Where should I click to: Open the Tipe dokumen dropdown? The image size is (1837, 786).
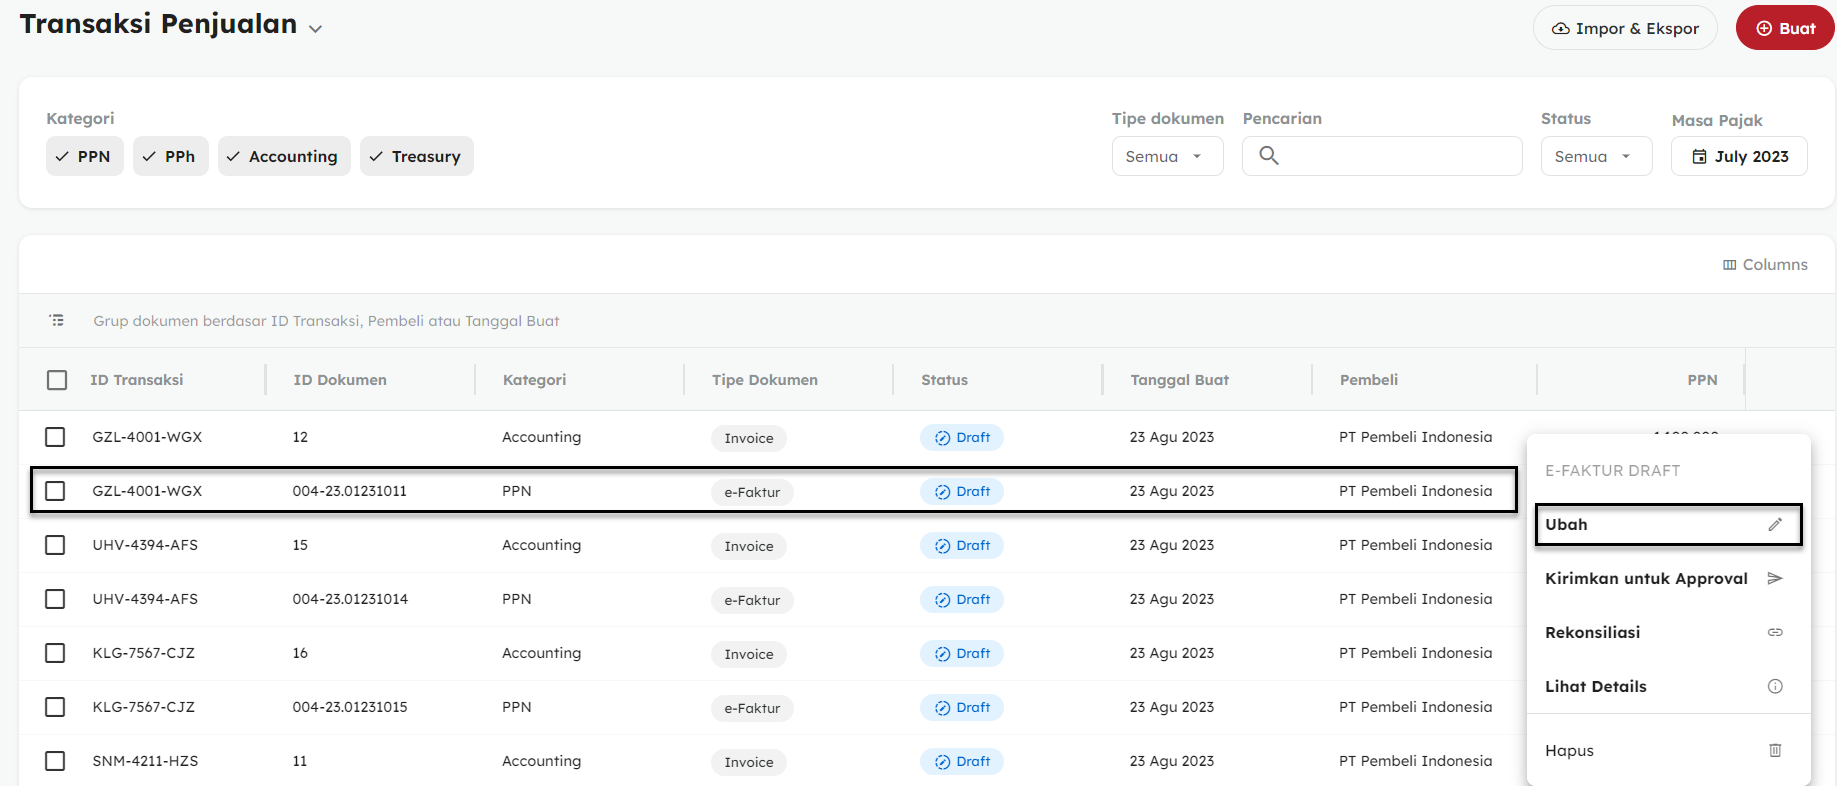click(x=1167, y=157)
